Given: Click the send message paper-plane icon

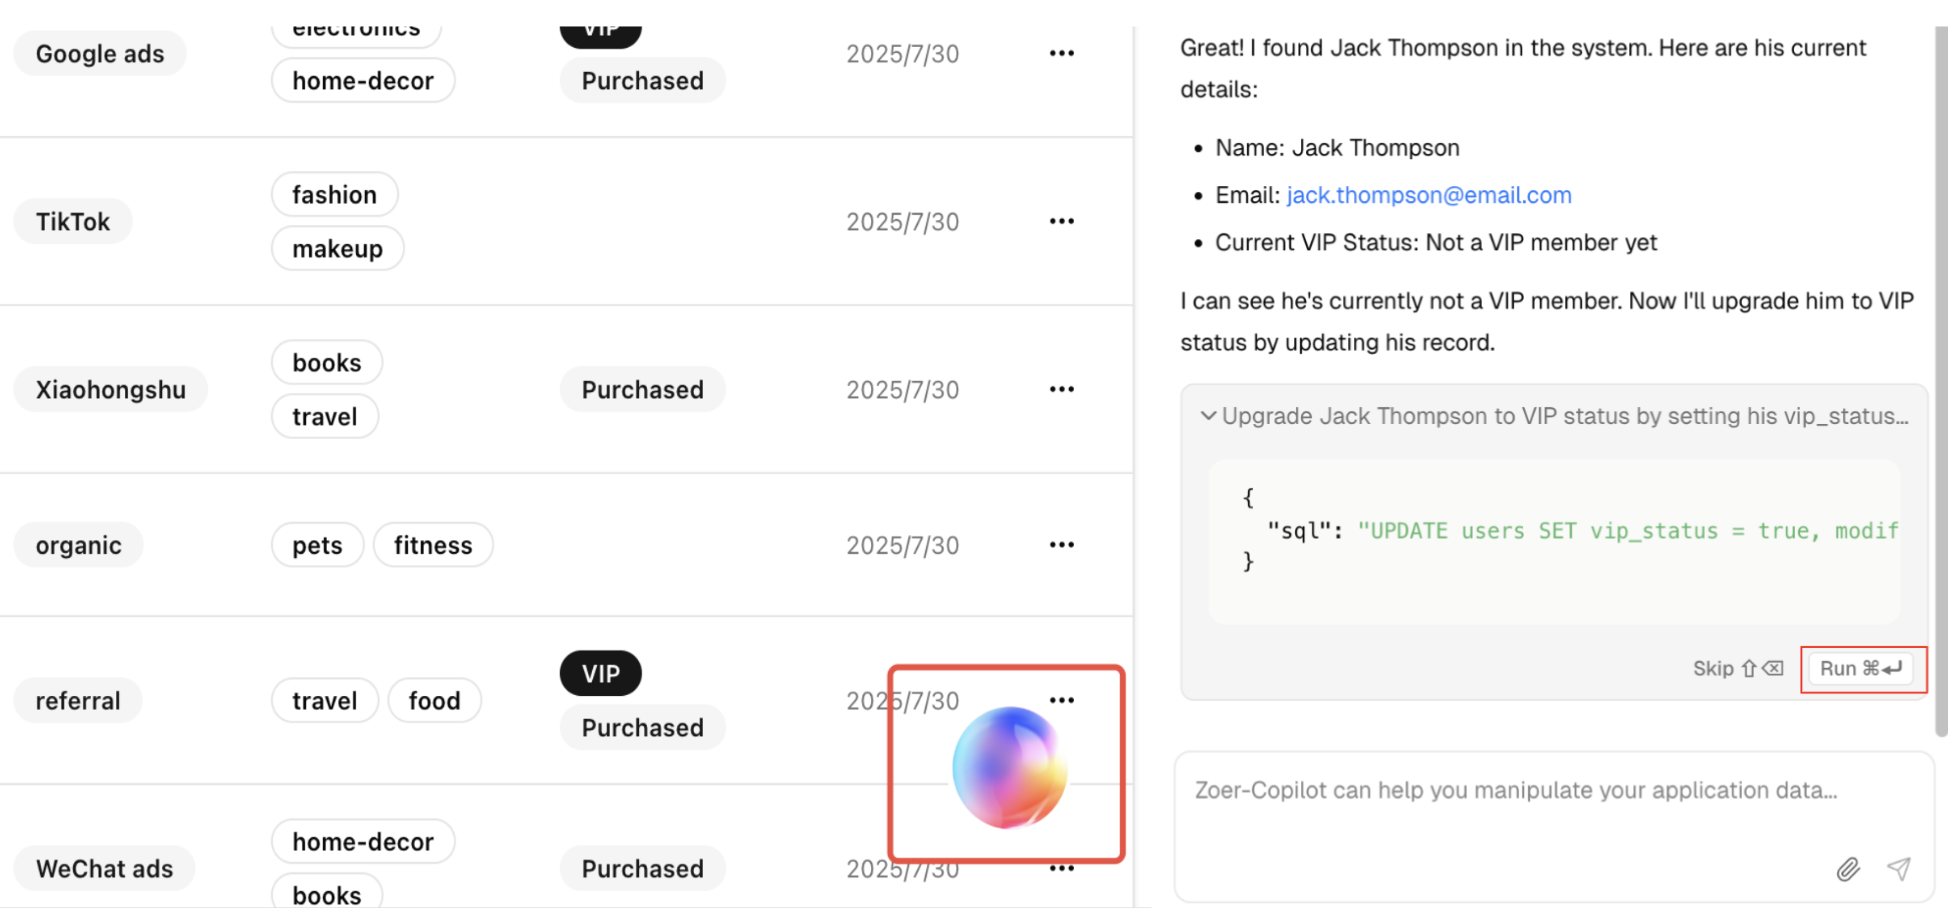Looking at the screenshot, I should point(1898,869).
